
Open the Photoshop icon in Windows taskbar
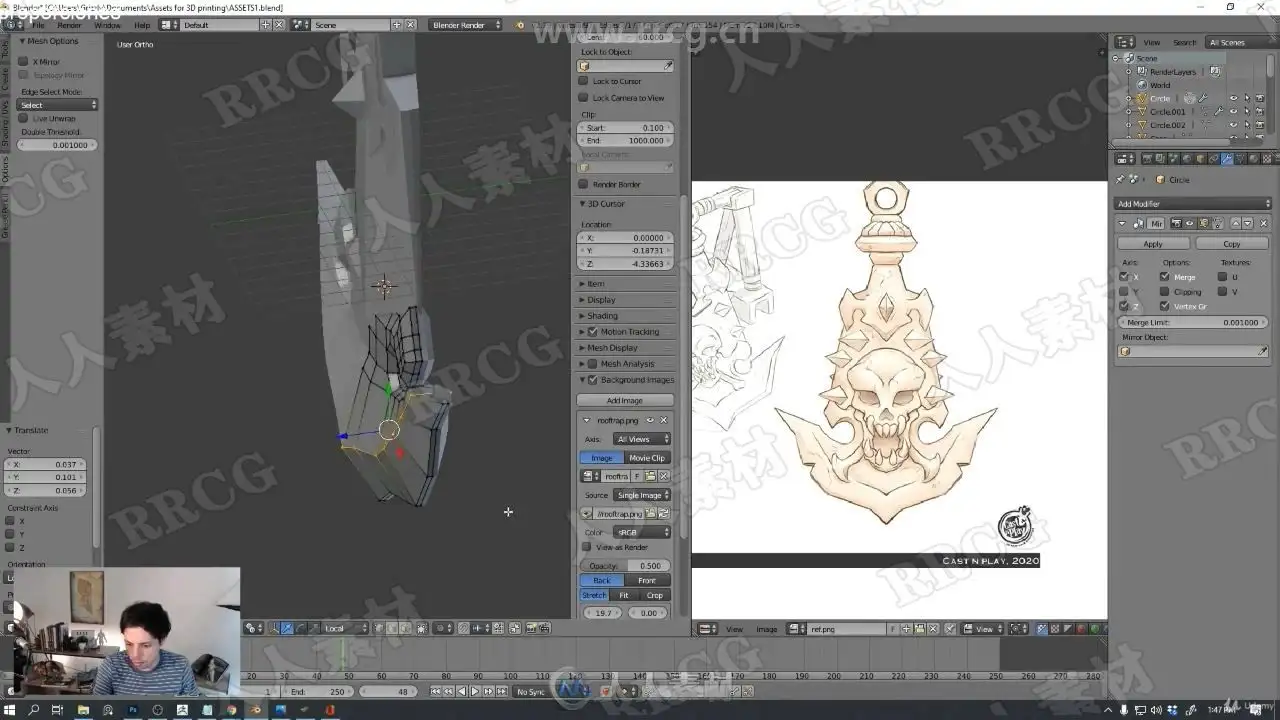pyautogui.click(x=132, y=710)
